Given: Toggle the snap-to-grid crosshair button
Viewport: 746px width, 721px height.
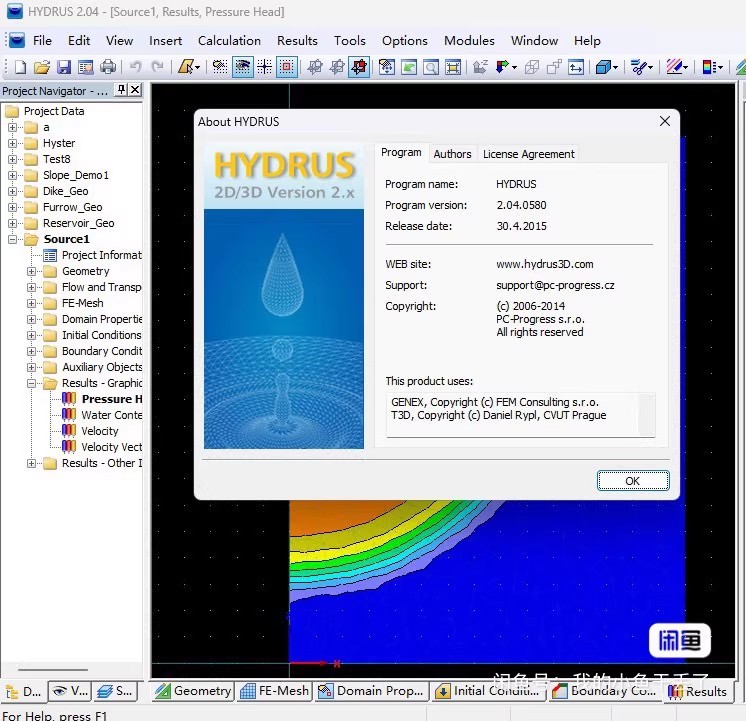Looking at the screenshot, I should 265,67.
